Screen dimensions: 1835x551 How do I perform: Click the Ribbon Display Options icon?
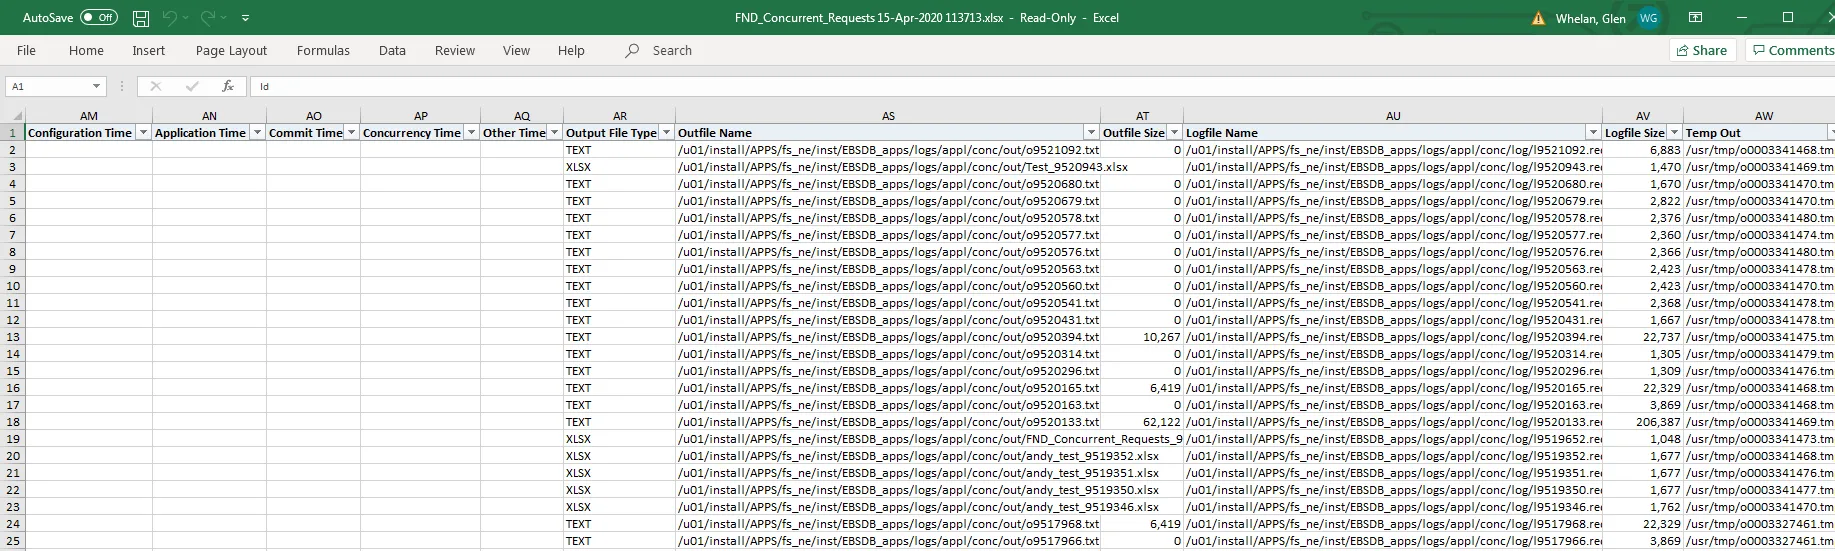pos(1695,18)
